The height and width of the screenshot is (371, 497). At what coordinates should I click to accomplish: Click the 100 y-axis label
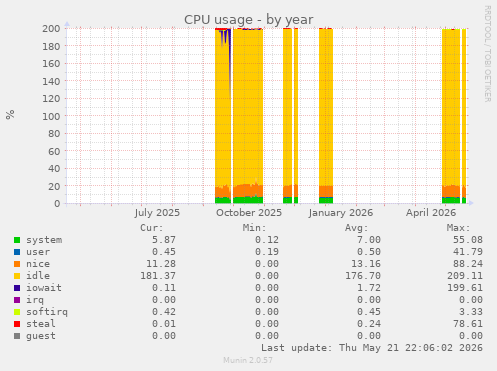[51, 116]
